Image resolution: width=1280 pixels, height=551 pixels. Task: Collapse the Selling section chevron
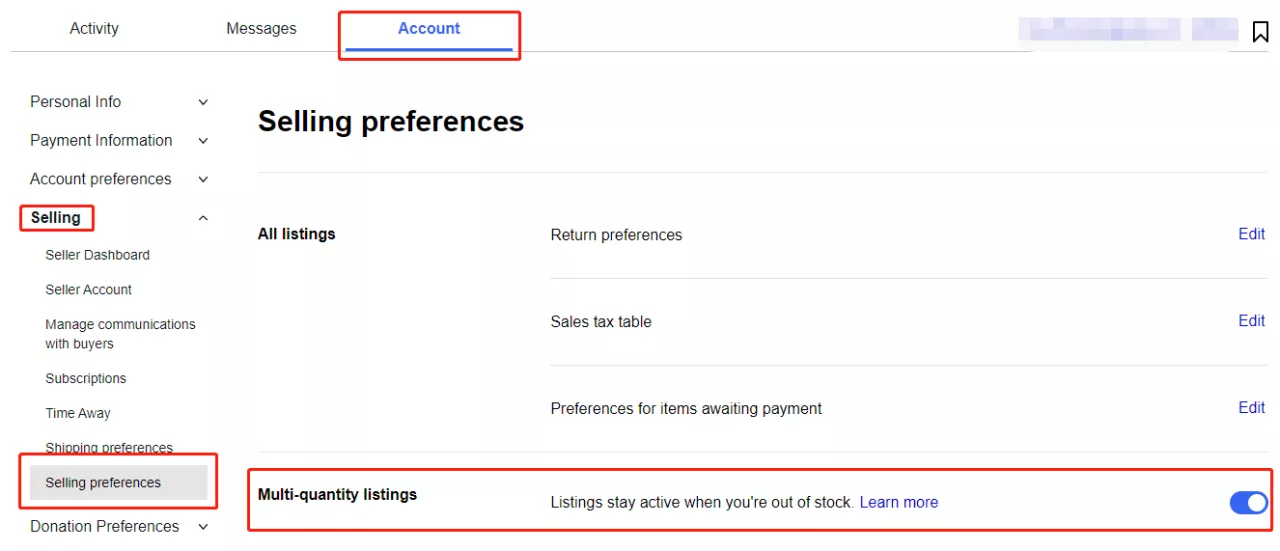click(203, 218)
